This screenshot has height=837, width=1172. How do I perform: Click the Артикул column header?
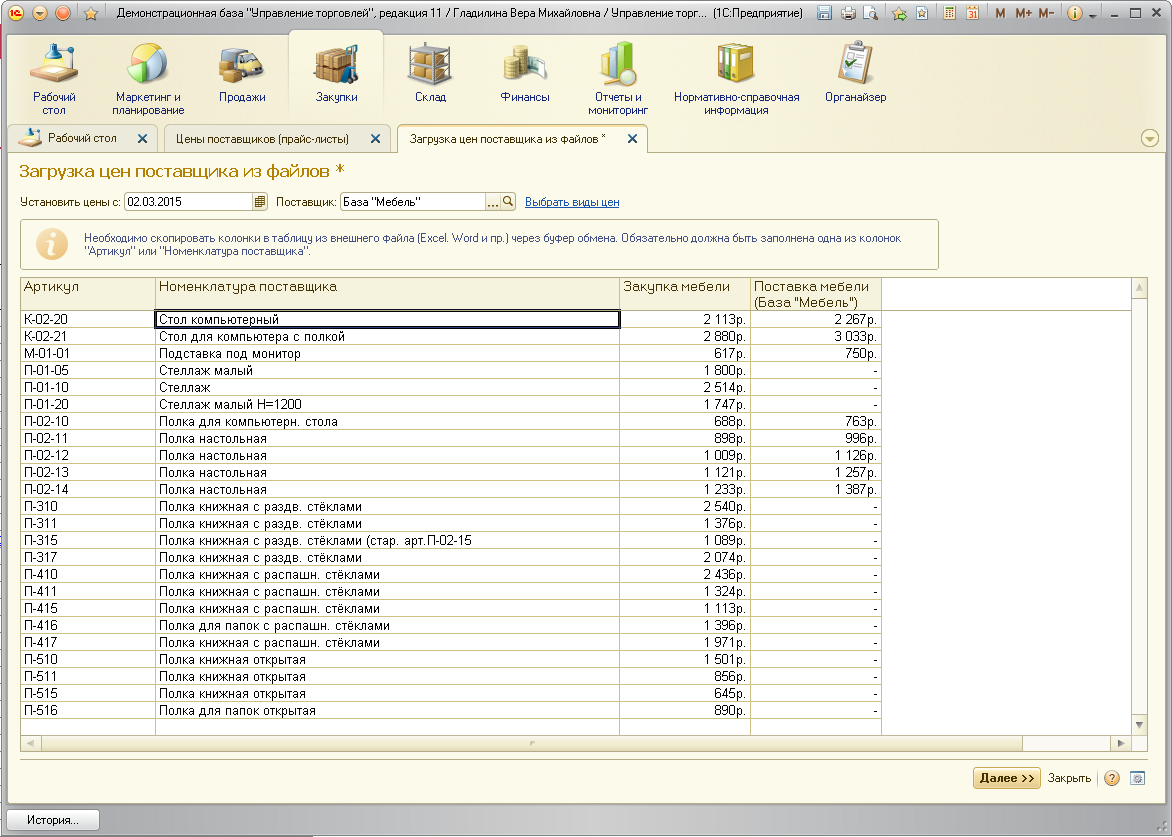[x=88, y=294]
